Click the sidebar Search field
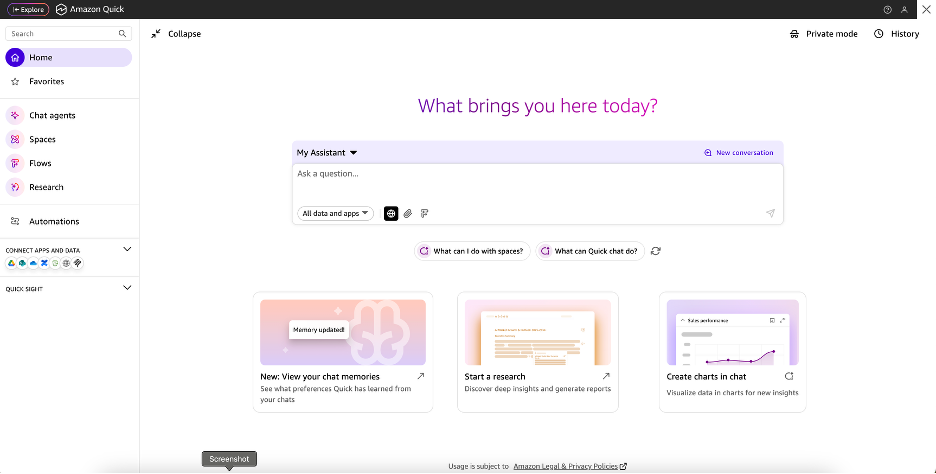936x474 pixels. pos(69,33)
